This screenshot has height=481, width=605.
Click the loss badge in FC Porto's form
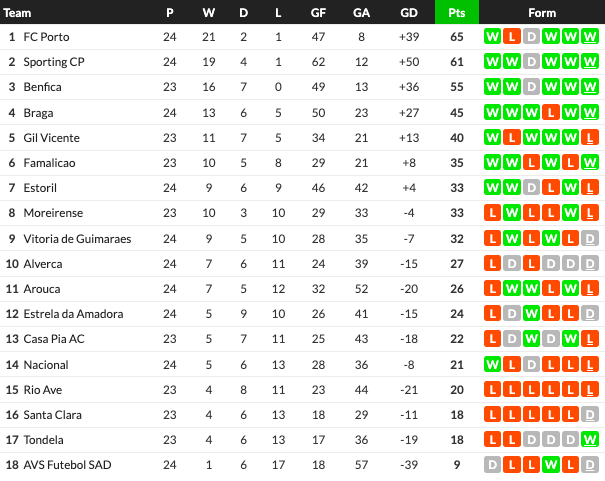pyautogui.click(x=512, y=37)
